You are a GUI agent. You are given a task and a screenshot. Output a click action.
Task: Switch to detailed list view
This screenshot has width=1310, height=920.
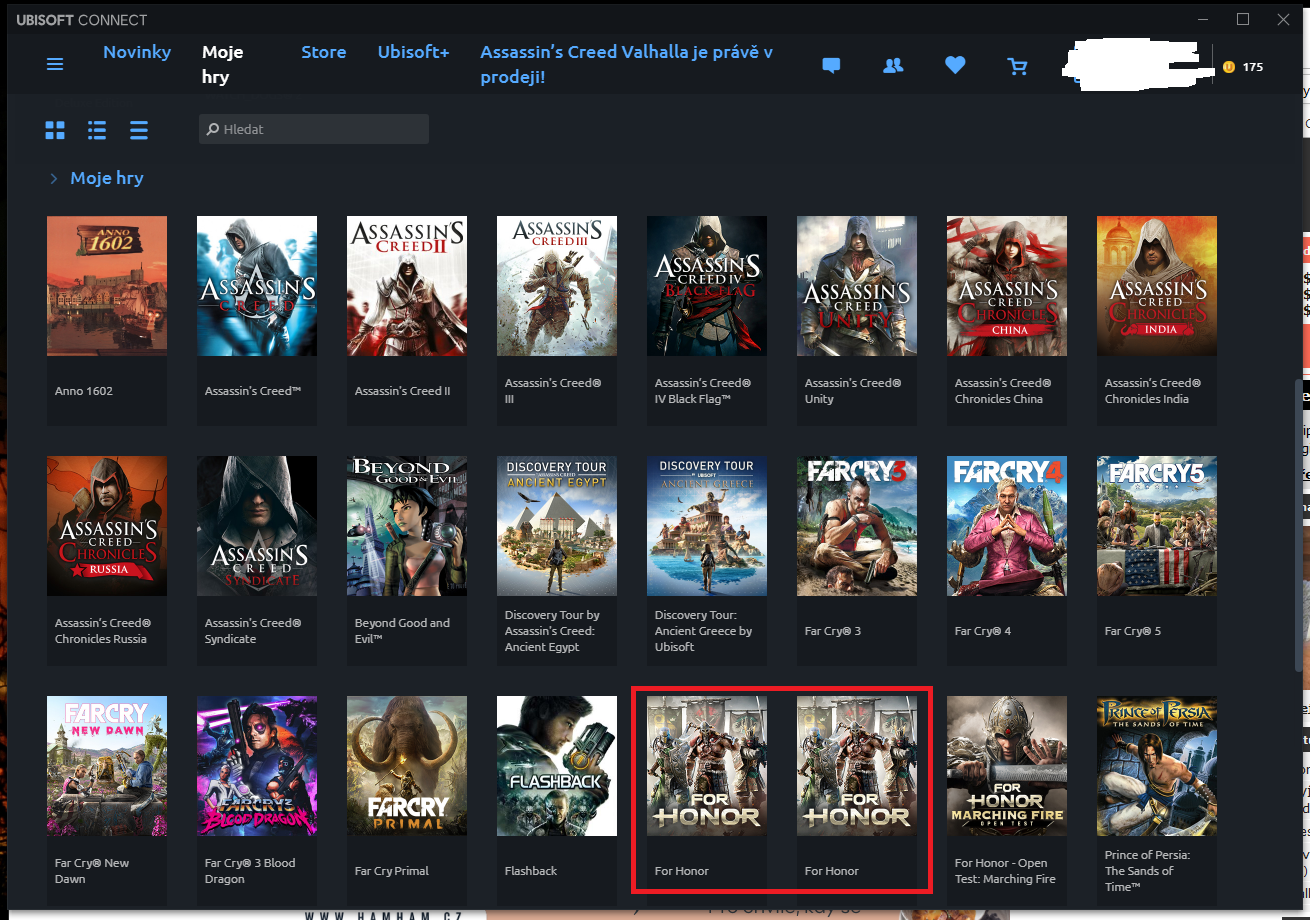(x=97, y=130)
